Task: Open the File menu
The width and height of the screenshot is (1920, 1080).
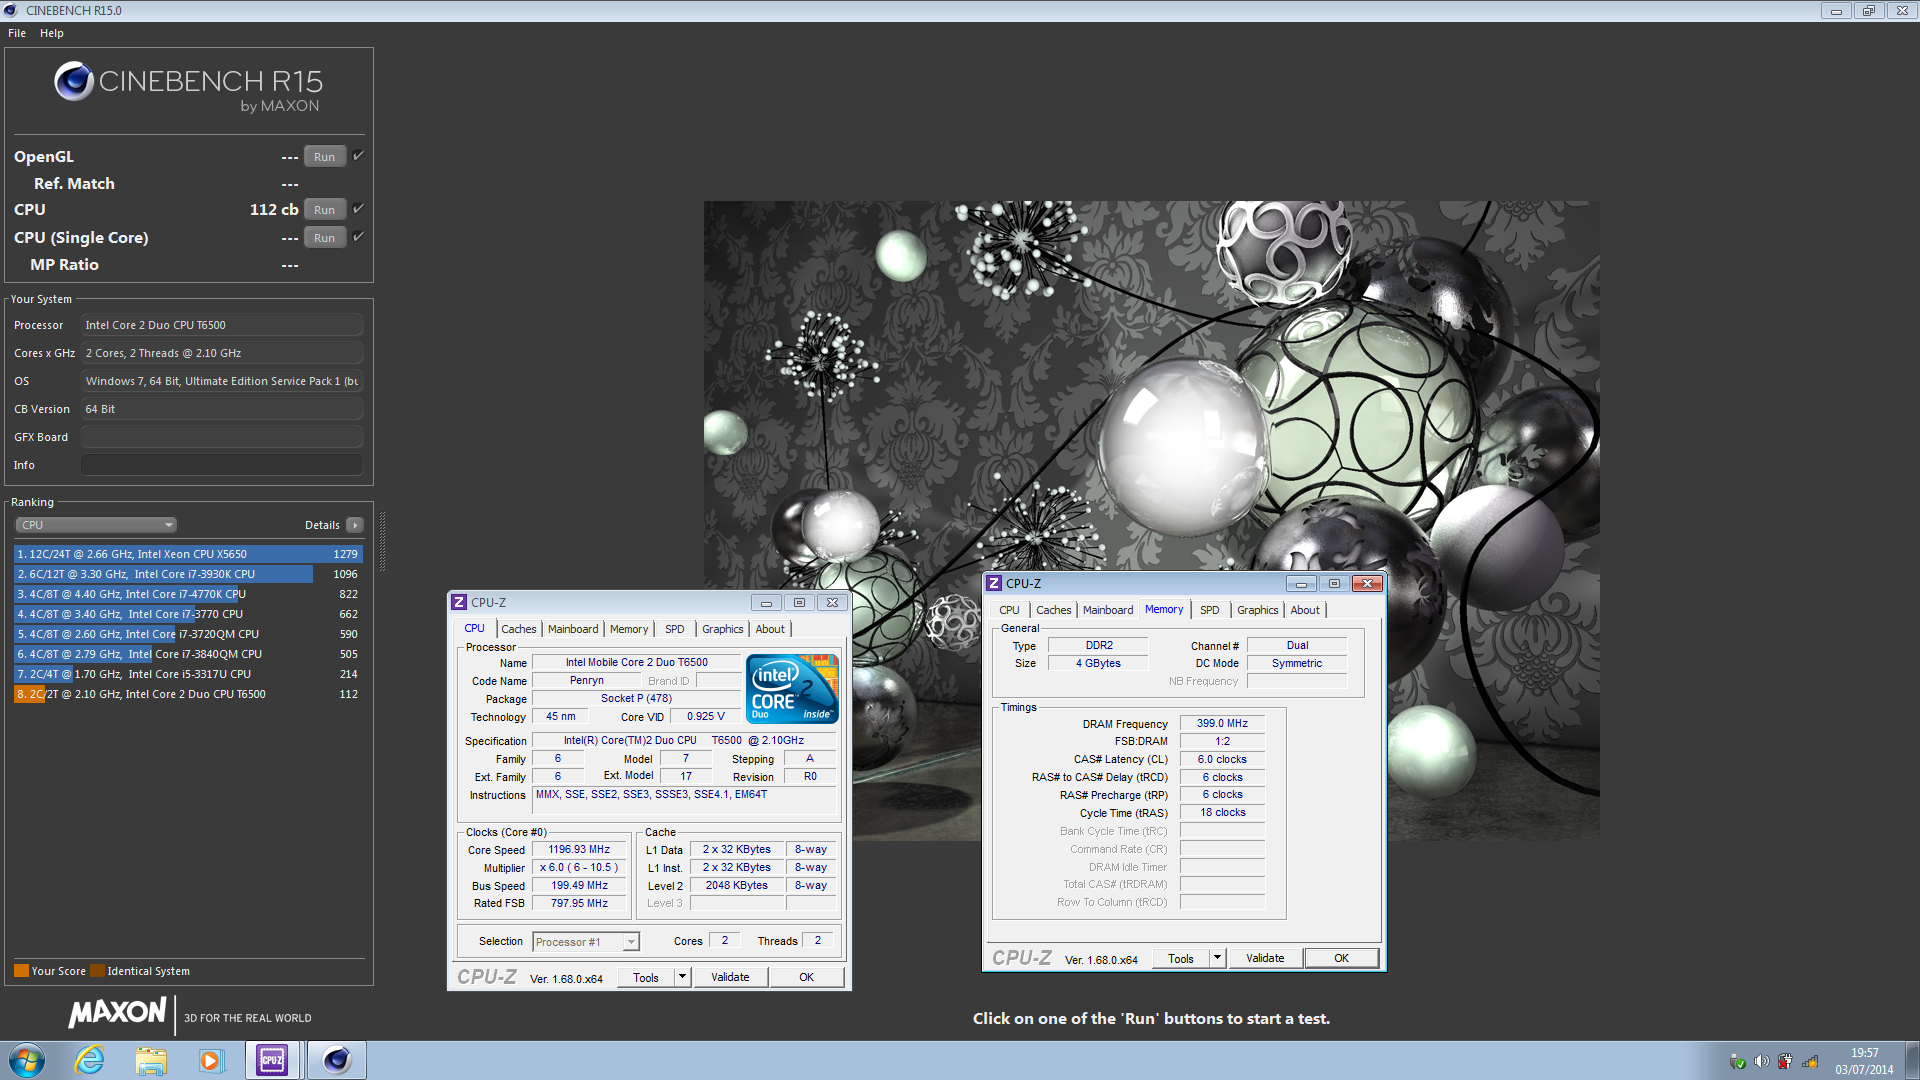Action: click(17, 33)
